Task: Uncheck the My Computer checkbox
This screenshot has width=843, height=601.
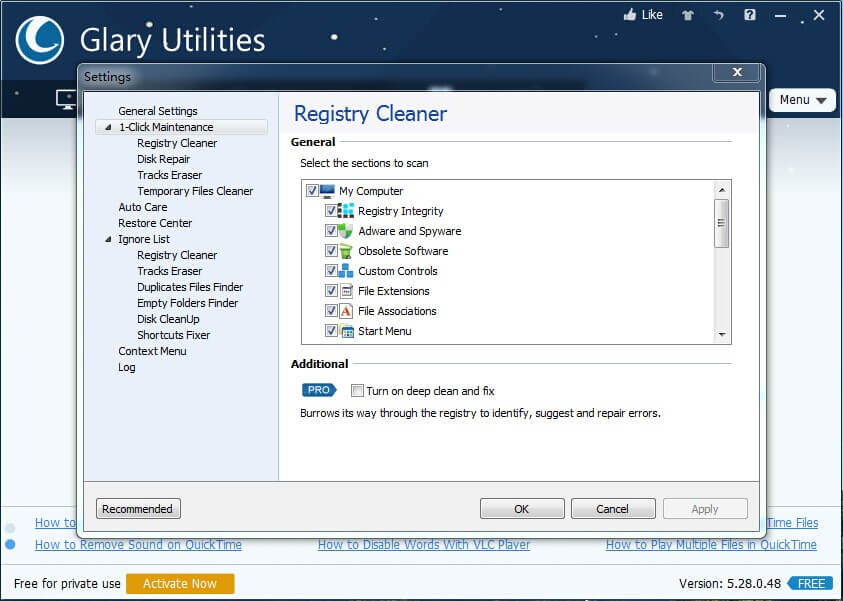Action: 312,191
